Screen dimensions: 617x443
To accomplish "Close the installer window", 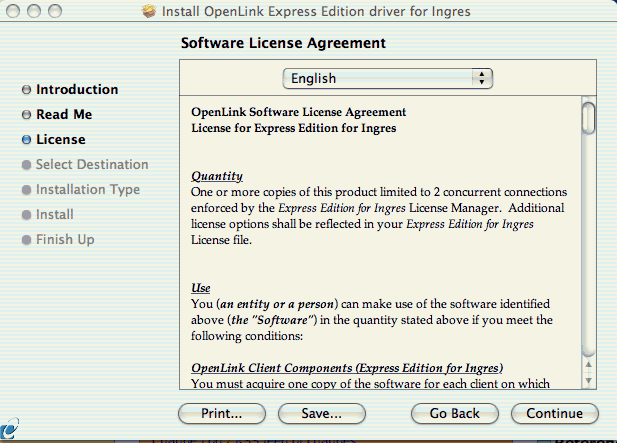I will coord(13,11).
